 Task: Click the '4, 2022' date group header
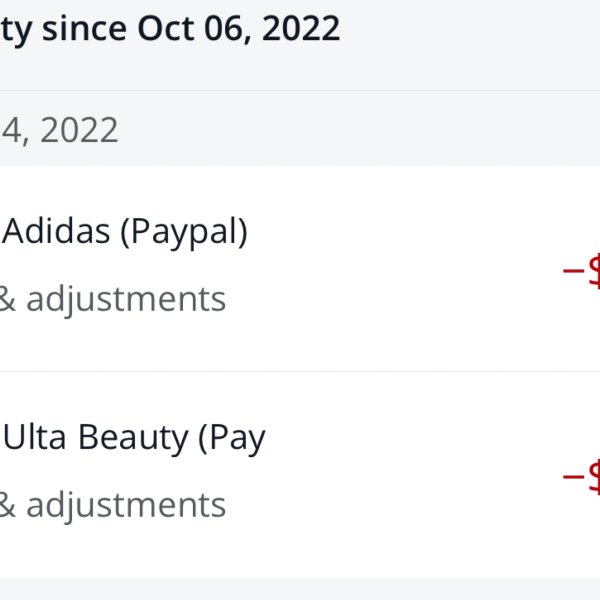tap(59, 130)
